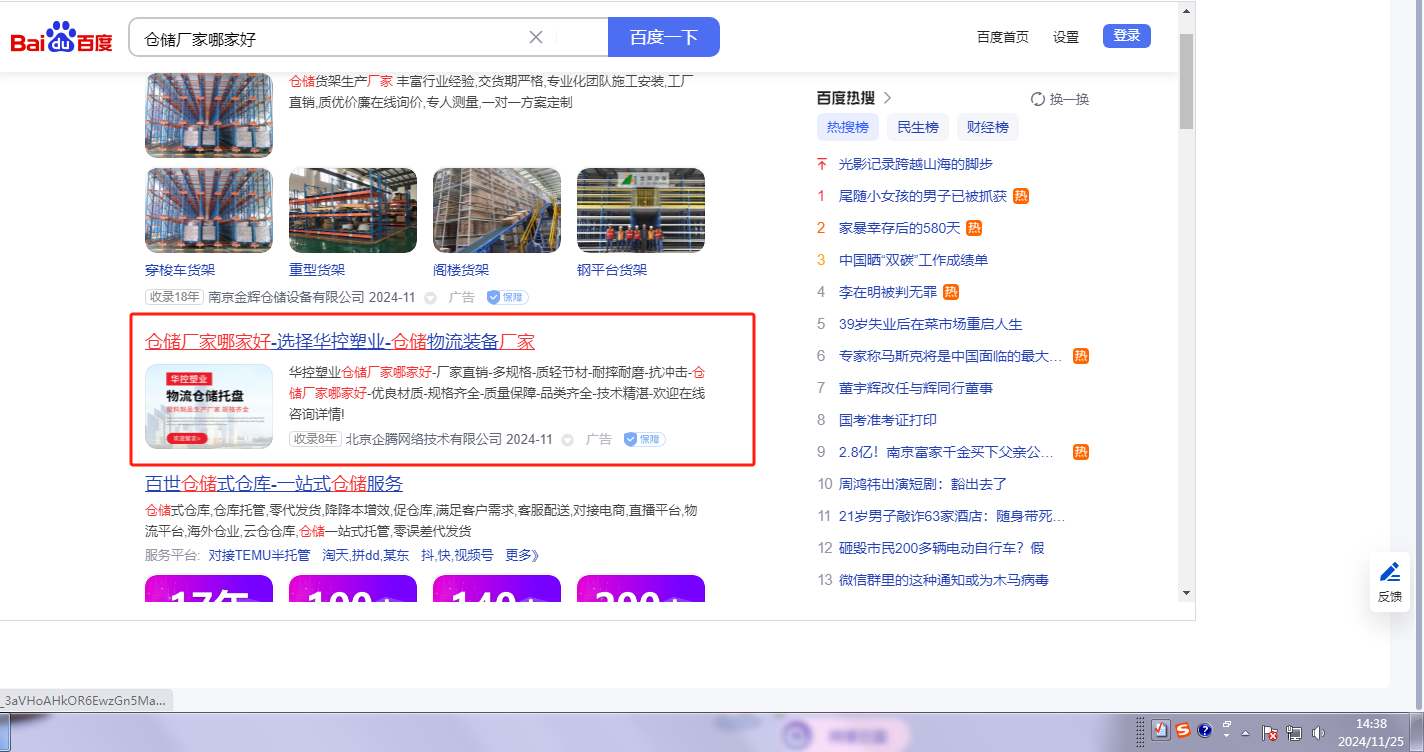Open the 百世仓储式仓库 result title link
1424x752 pixels.
(274, 484)
